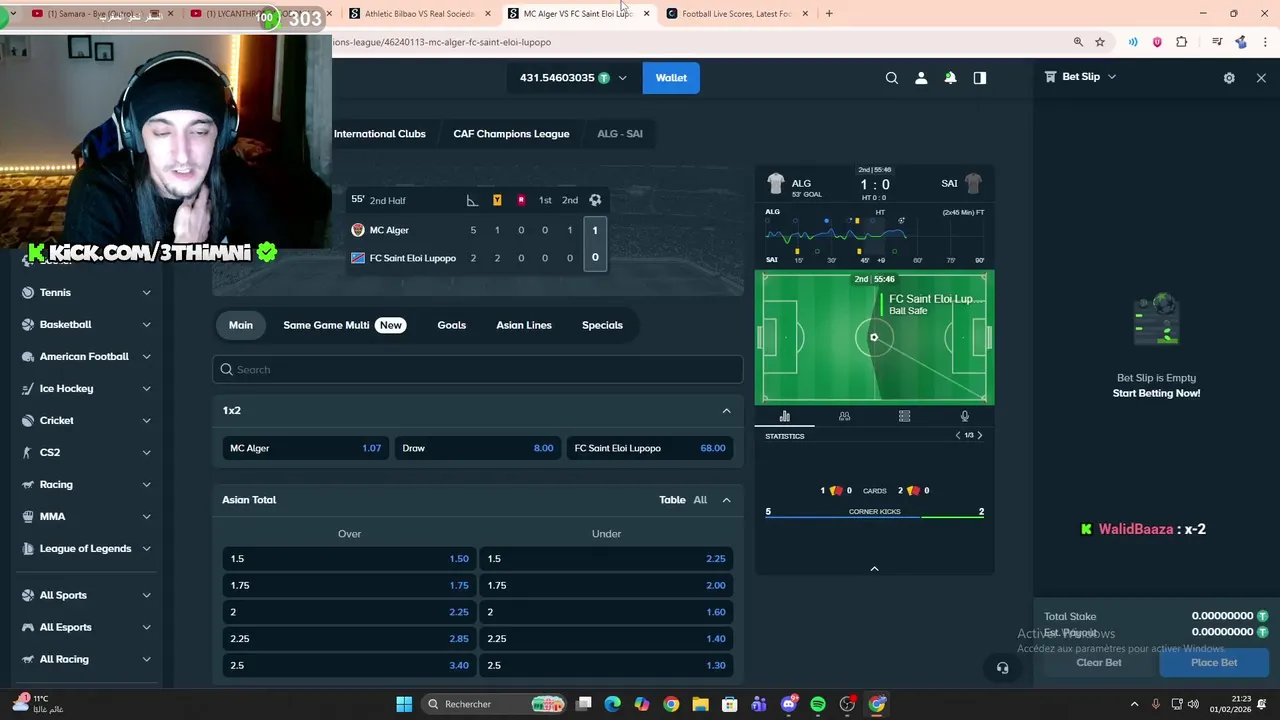
Task: Bet on Draw at 8.00
Action: pos(478,448)
